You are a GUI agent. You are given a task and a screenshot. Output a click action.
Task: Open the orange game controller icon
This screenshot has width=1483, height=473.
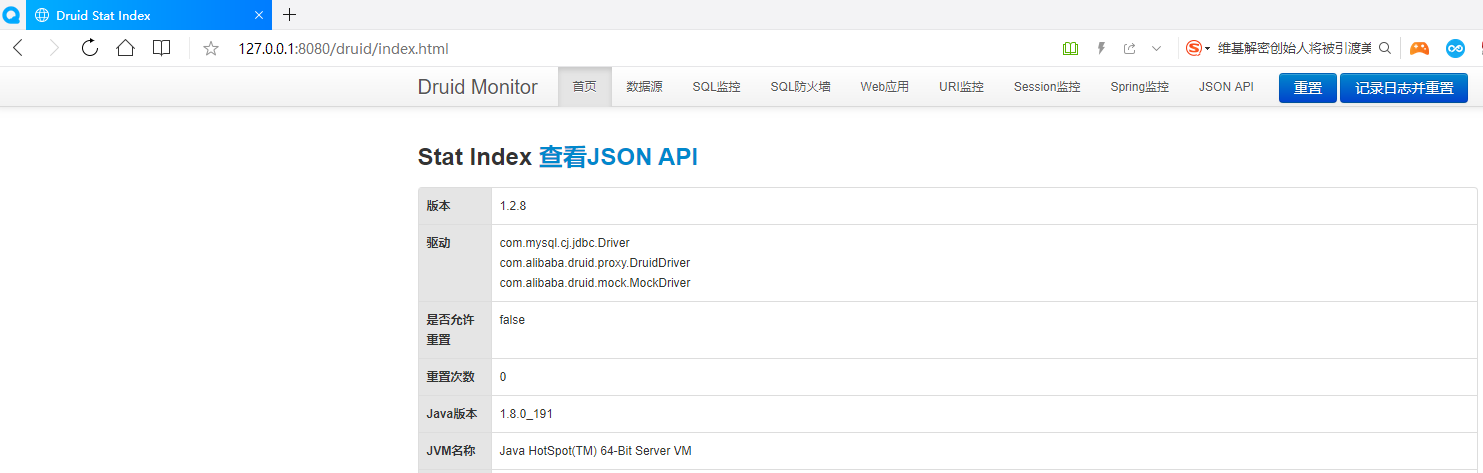[x=1419, y=48]
